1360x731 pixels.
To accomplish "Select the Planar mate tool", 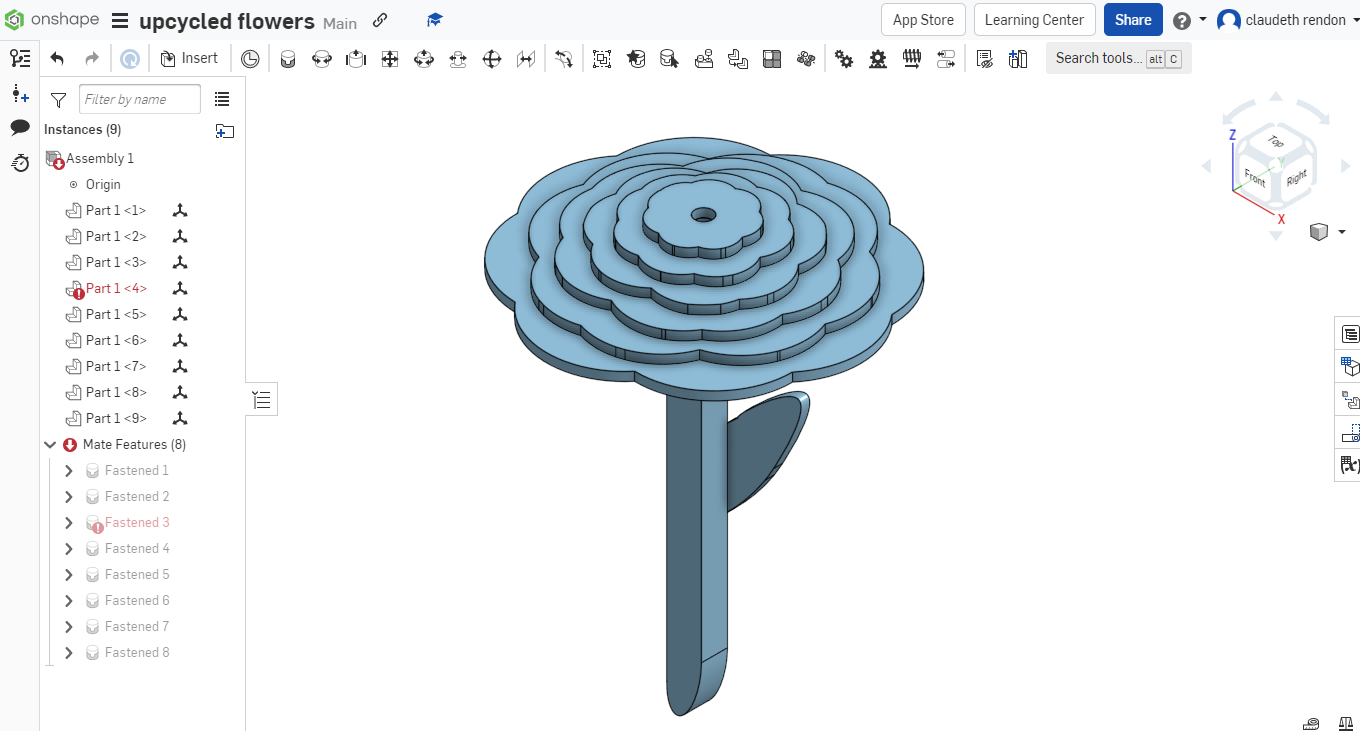I will click(390, 59).
